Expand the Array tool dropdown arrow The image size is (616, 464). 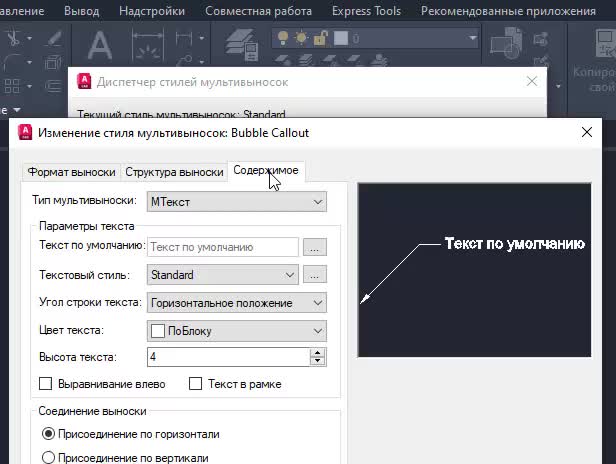click(30, 86)
